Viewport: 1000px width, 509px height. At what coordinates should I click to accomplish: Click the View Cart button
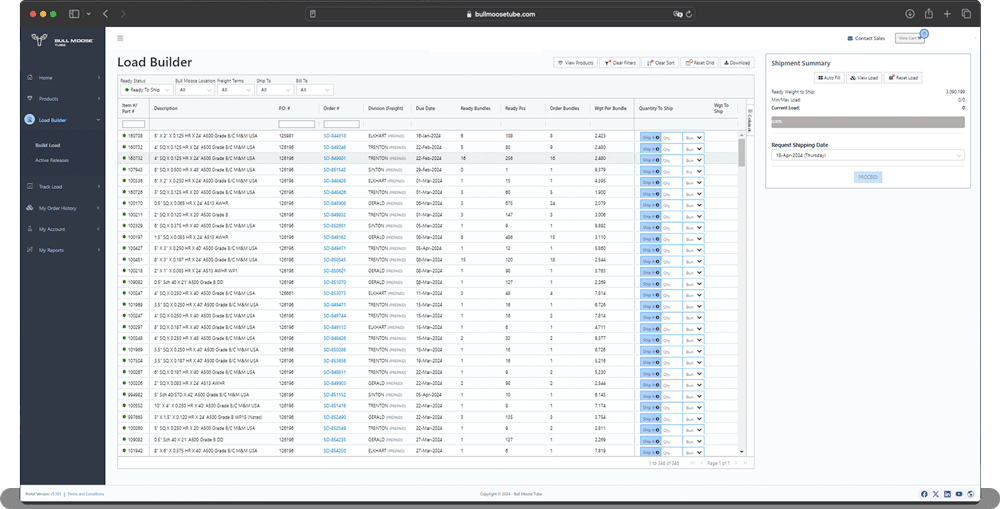tap(909, 38)
